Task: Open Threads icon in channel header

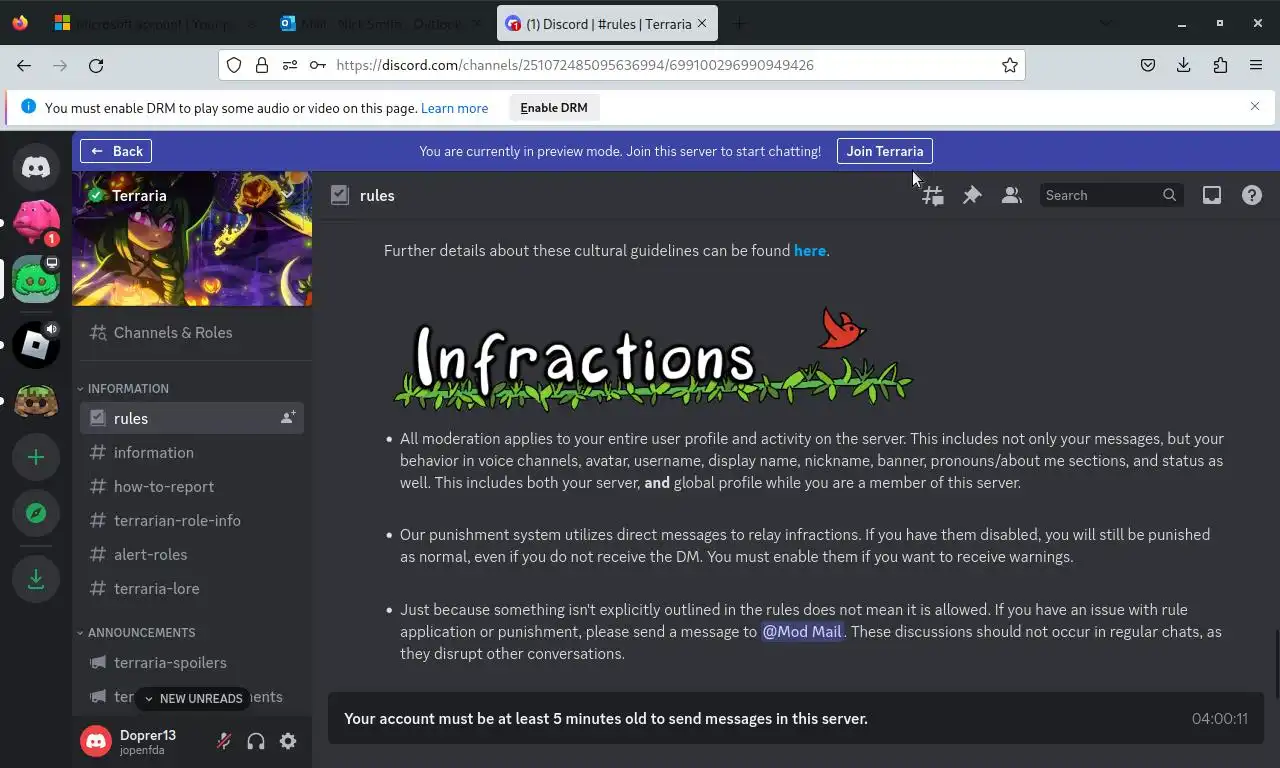Action: coord(932,195)
